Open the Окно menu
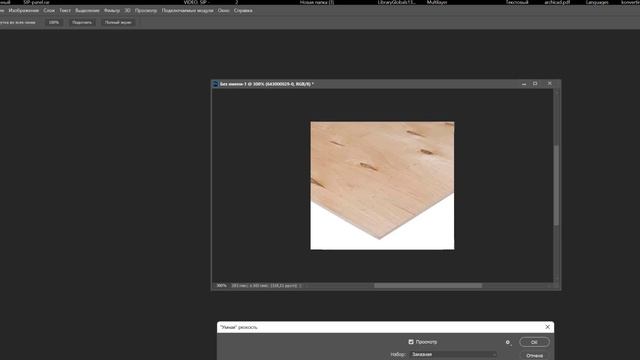The height and width of the screenshot is (360, 640). click(x=223, y=11)
